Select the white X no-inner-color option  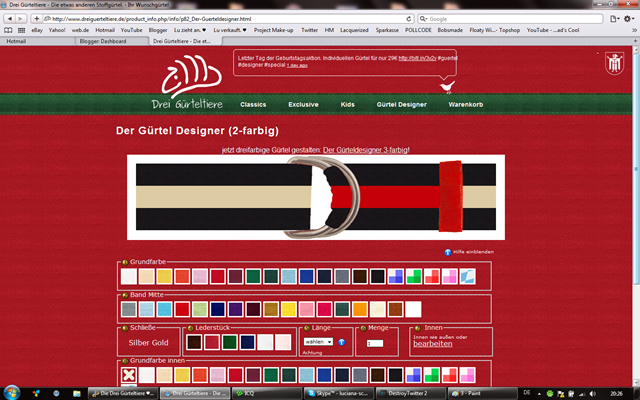pos(129,375)
